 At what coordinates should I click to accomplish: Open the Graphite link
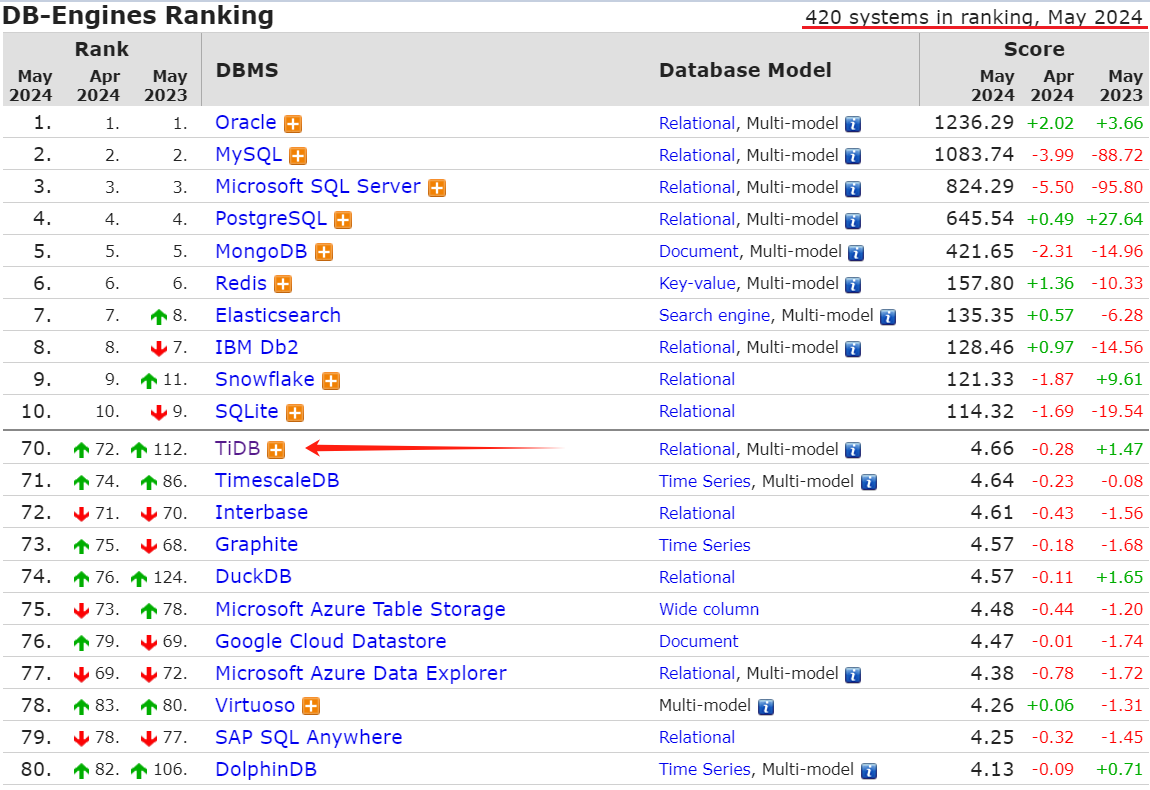(x=257, y=544)
